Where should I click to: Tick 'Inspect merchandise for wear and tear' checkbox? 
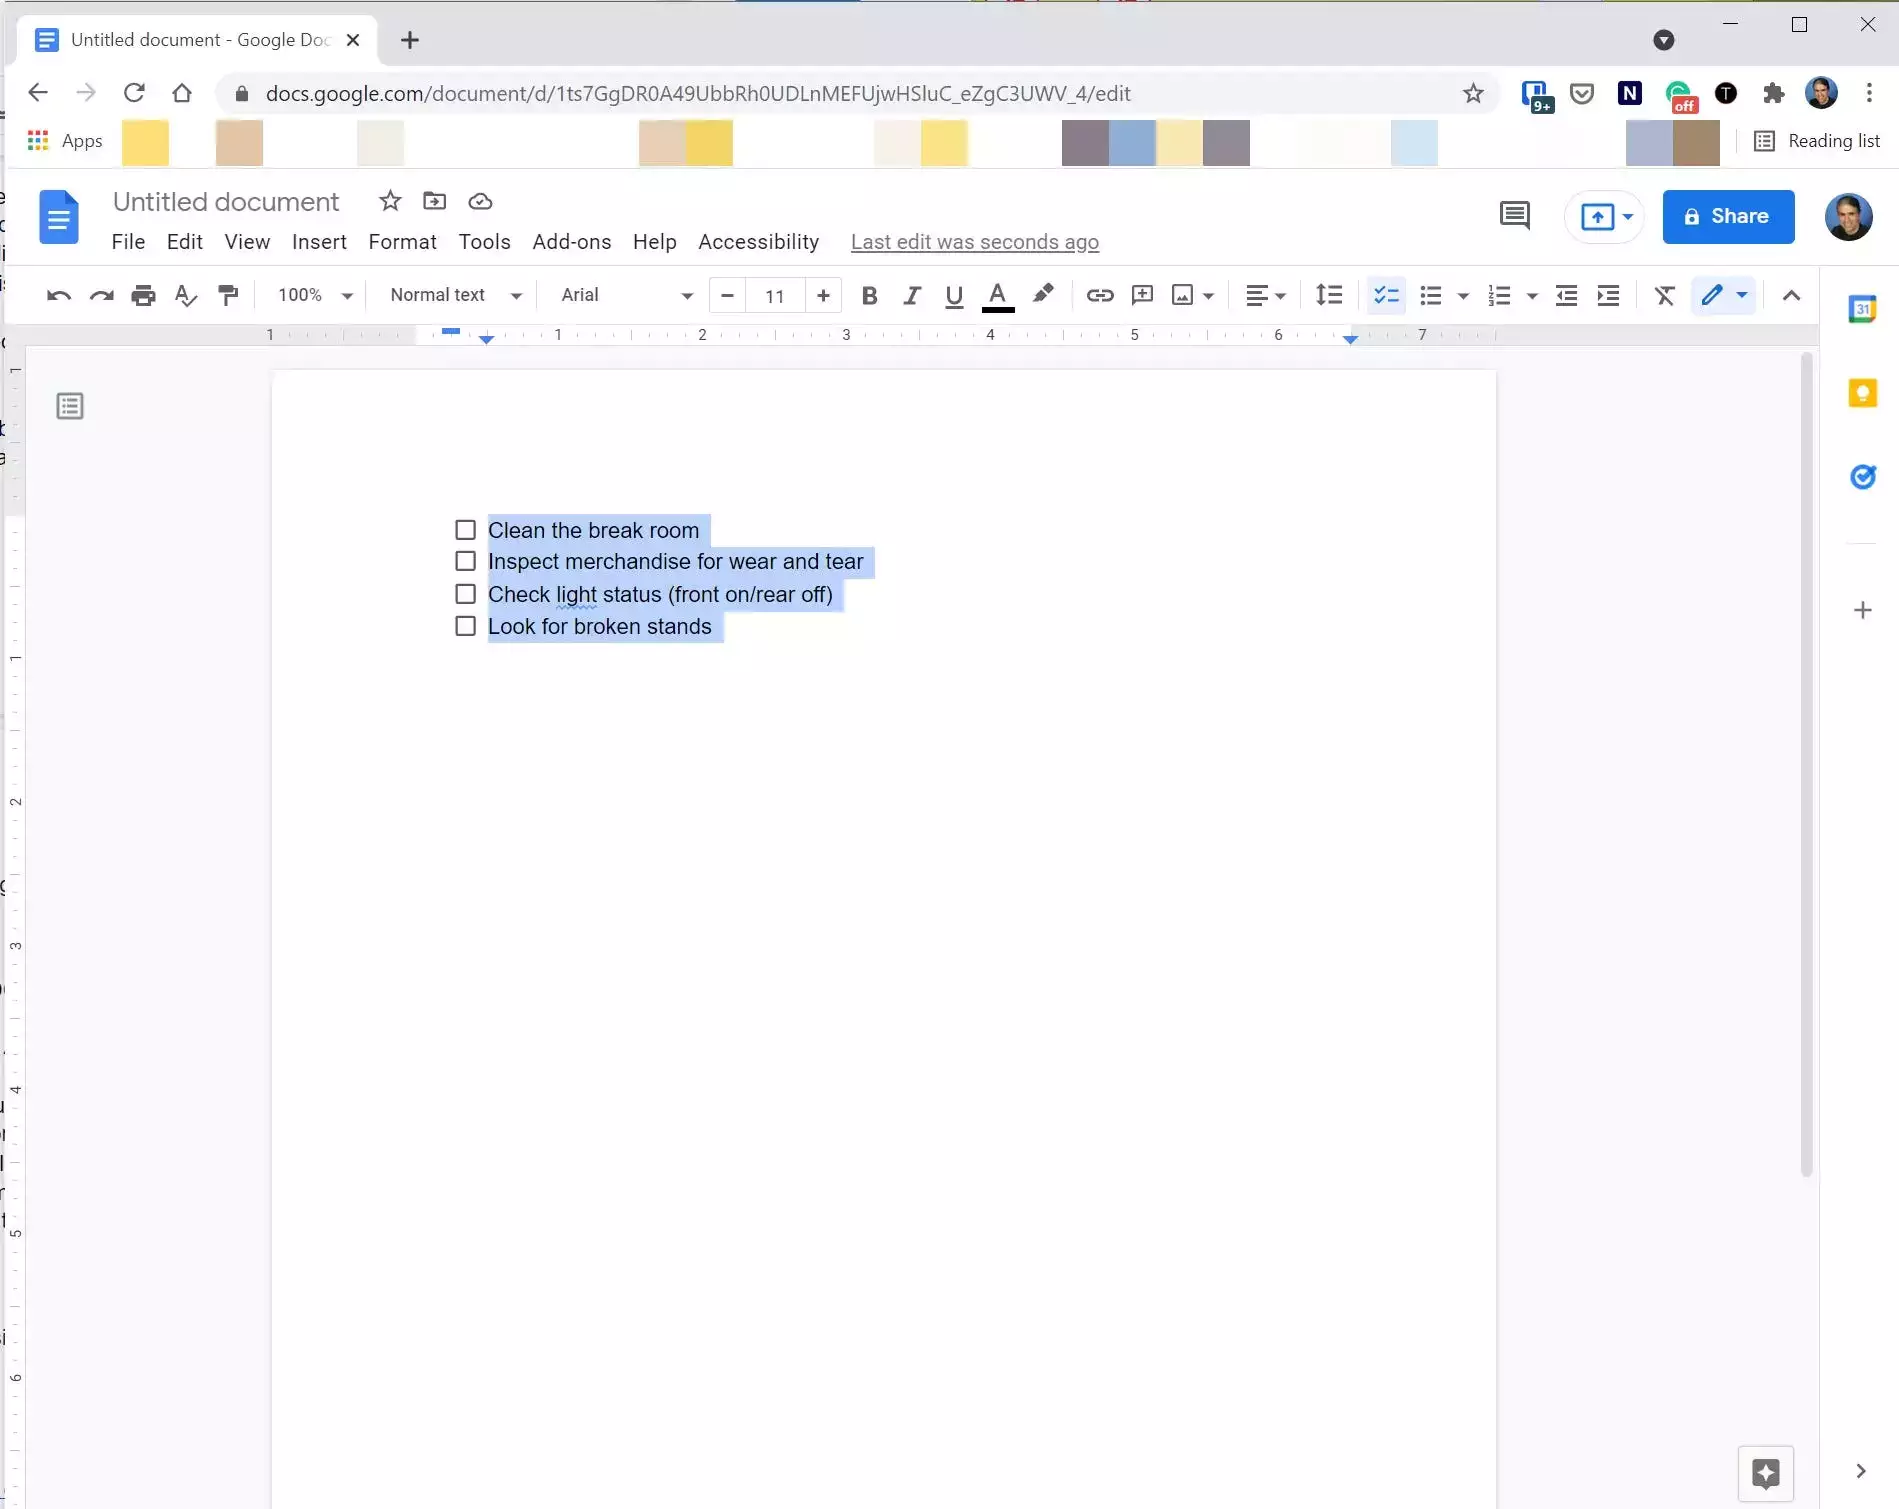click(x=465, y=561)
